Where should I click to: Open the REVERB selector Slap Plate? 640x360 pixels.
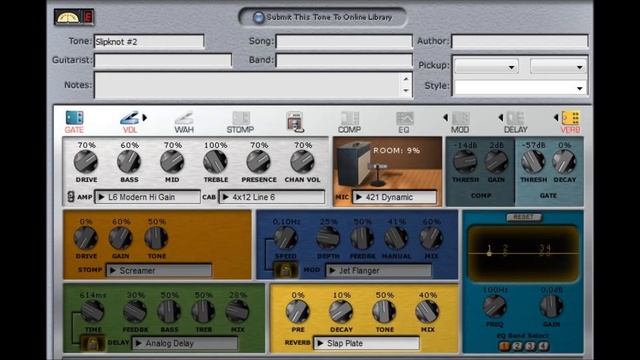(366, 343)
